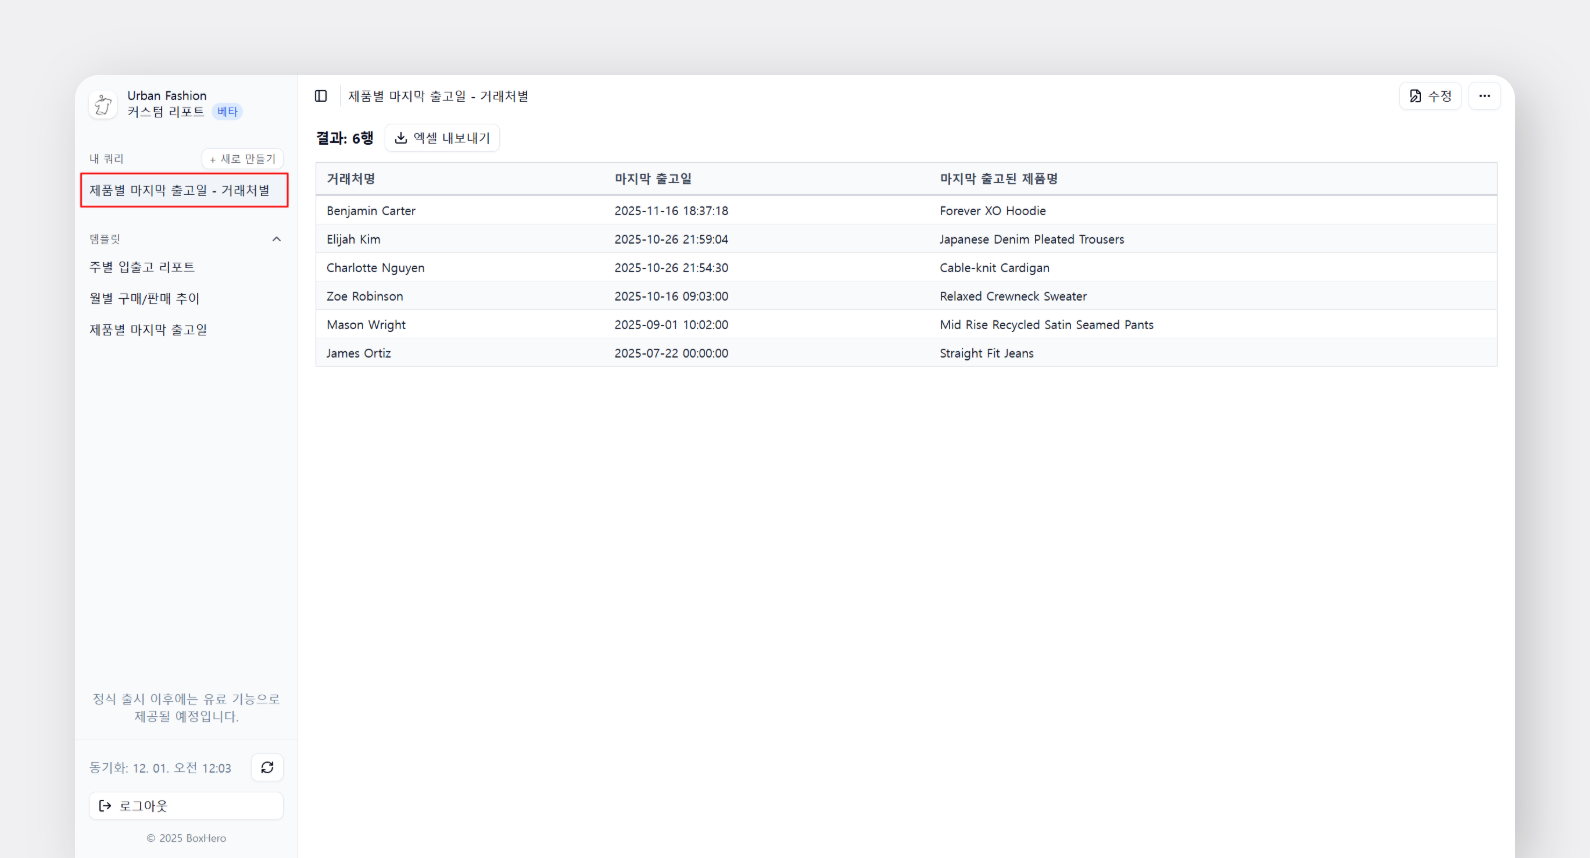Sort by 거래처명 column header
Screen dimensions: 1590x858
[351, 179]
